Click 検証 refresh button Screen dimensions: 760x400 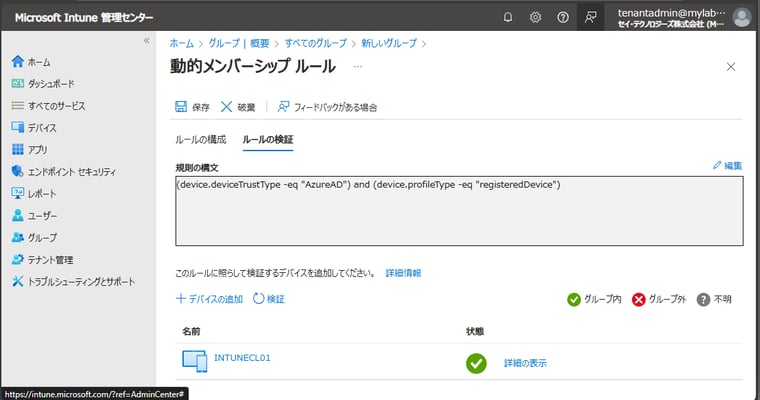269,299
